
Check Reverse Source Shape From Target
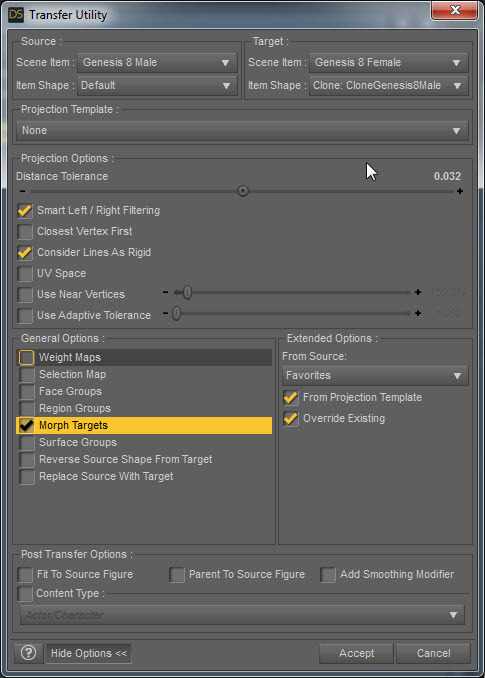(26, 459)
